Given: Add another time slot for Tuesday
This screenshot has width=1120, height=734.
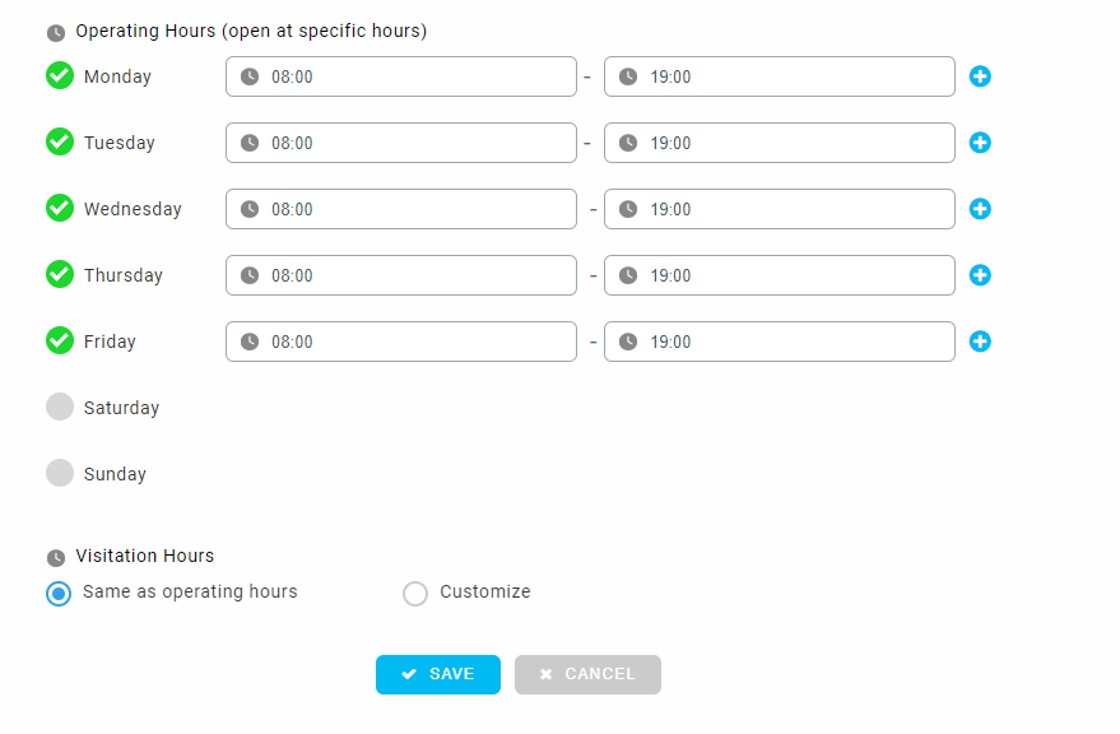Looking at the screenshot, I should pyautogui.click(x=980, y=142).
